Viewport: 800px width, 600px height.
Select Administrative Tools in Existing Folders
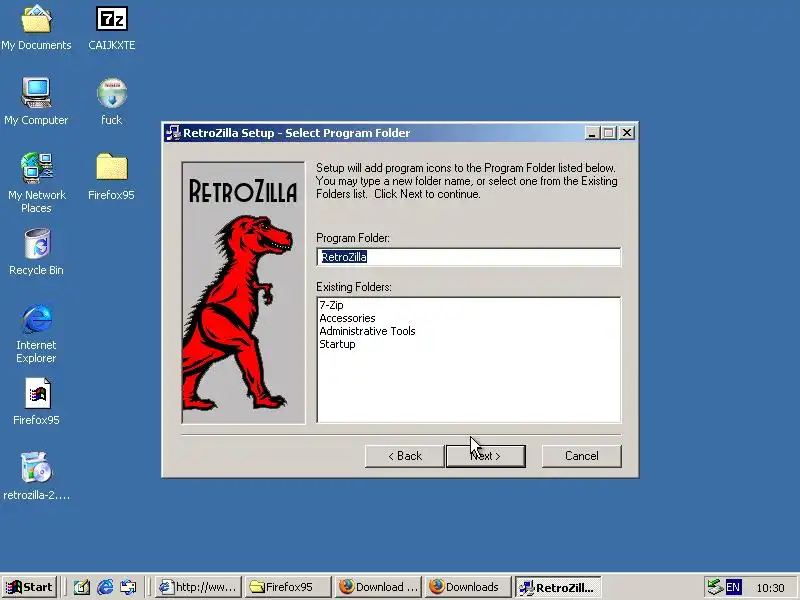367,331
